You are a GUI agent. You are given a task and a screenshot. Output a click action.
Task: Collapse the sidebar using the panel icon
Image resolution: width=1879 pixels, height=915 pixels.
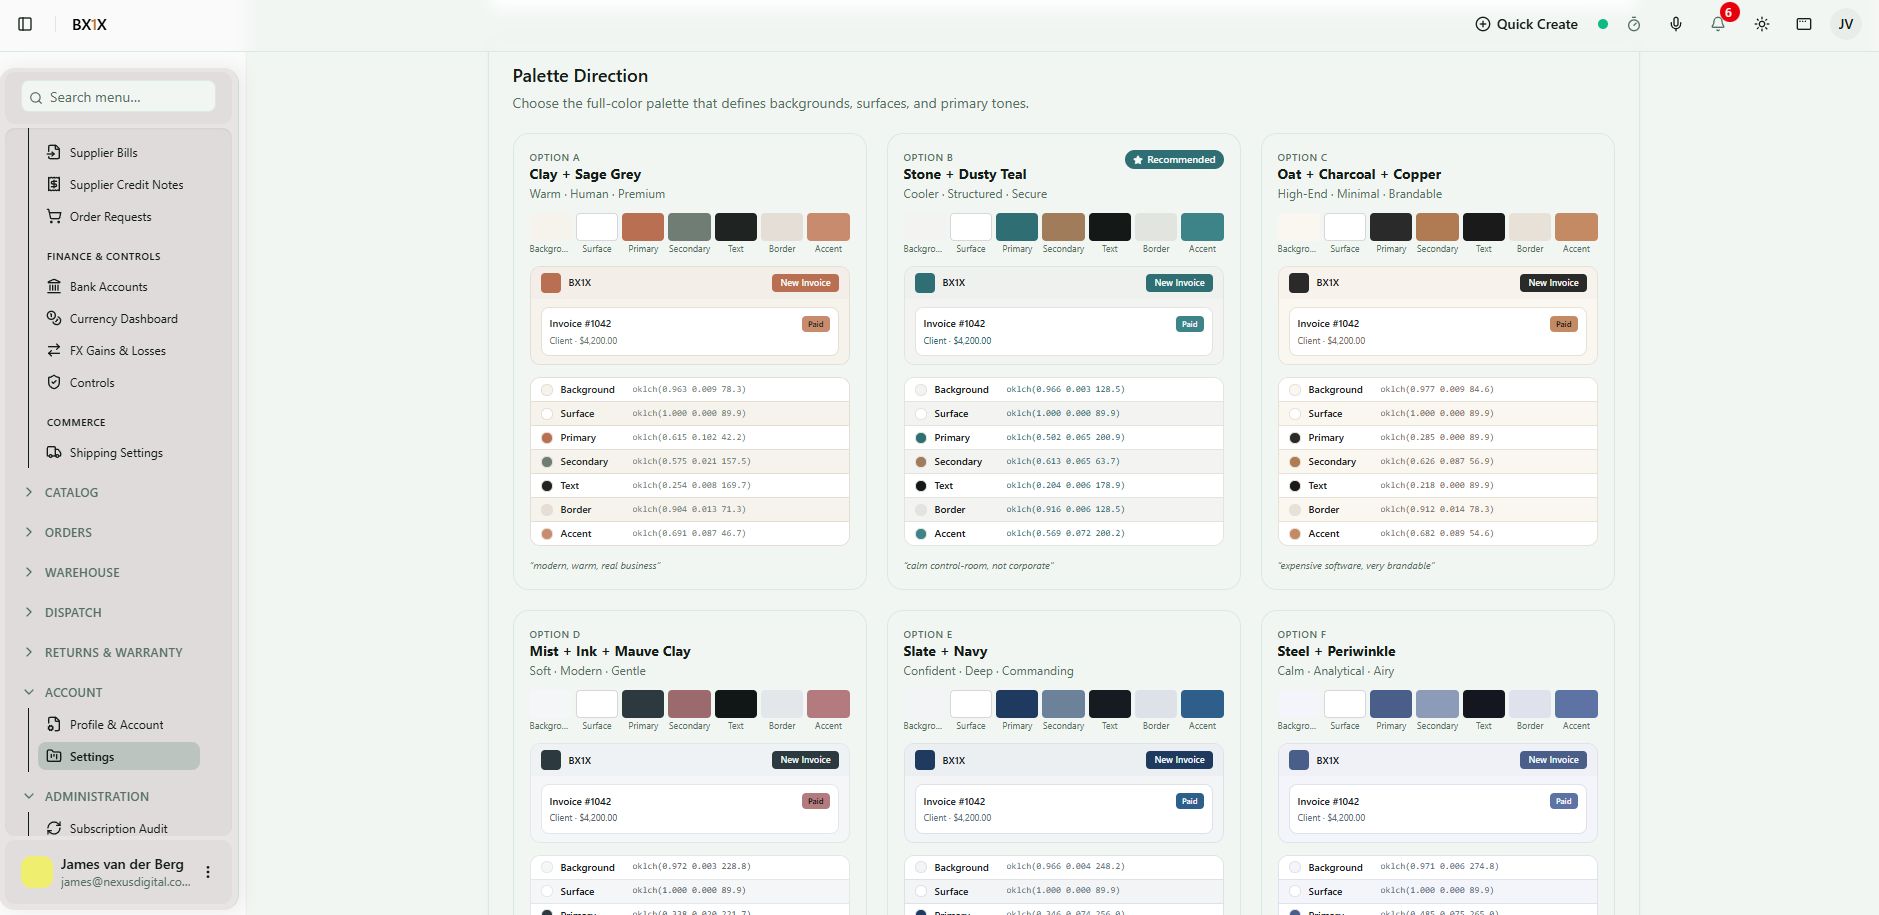[x=25, y=24]
